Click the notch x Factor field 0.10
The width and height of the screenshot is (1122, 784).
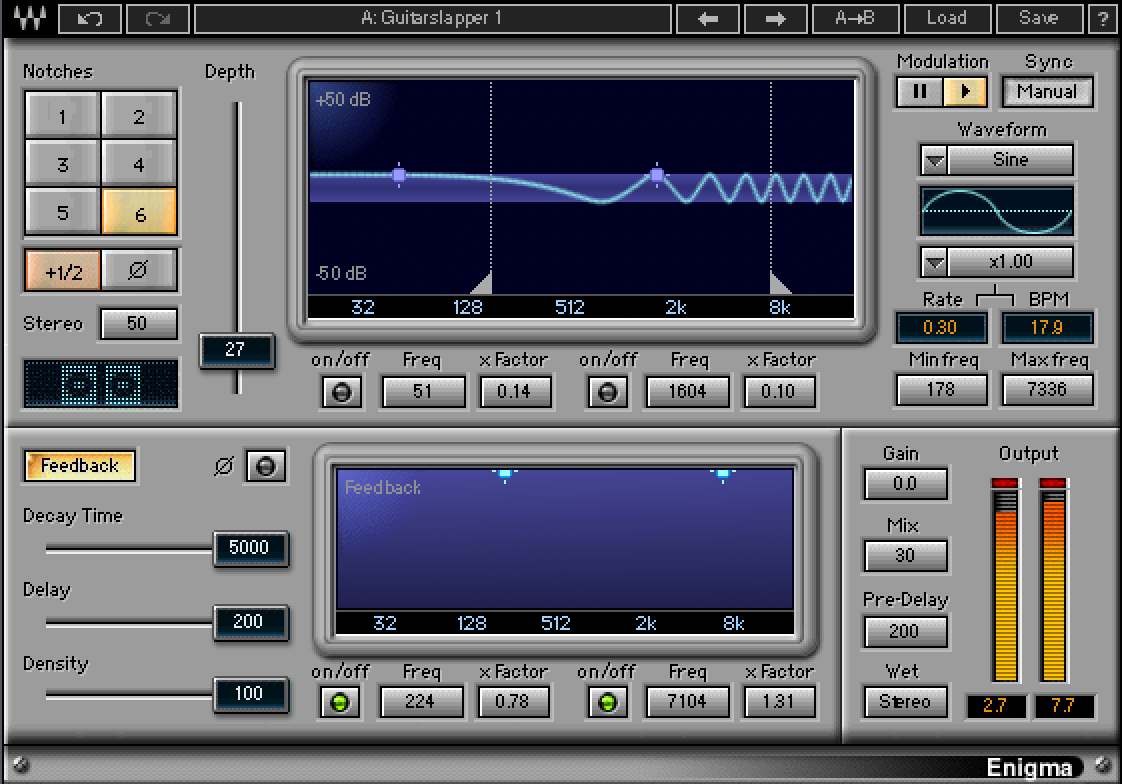(x=779, y=392)
